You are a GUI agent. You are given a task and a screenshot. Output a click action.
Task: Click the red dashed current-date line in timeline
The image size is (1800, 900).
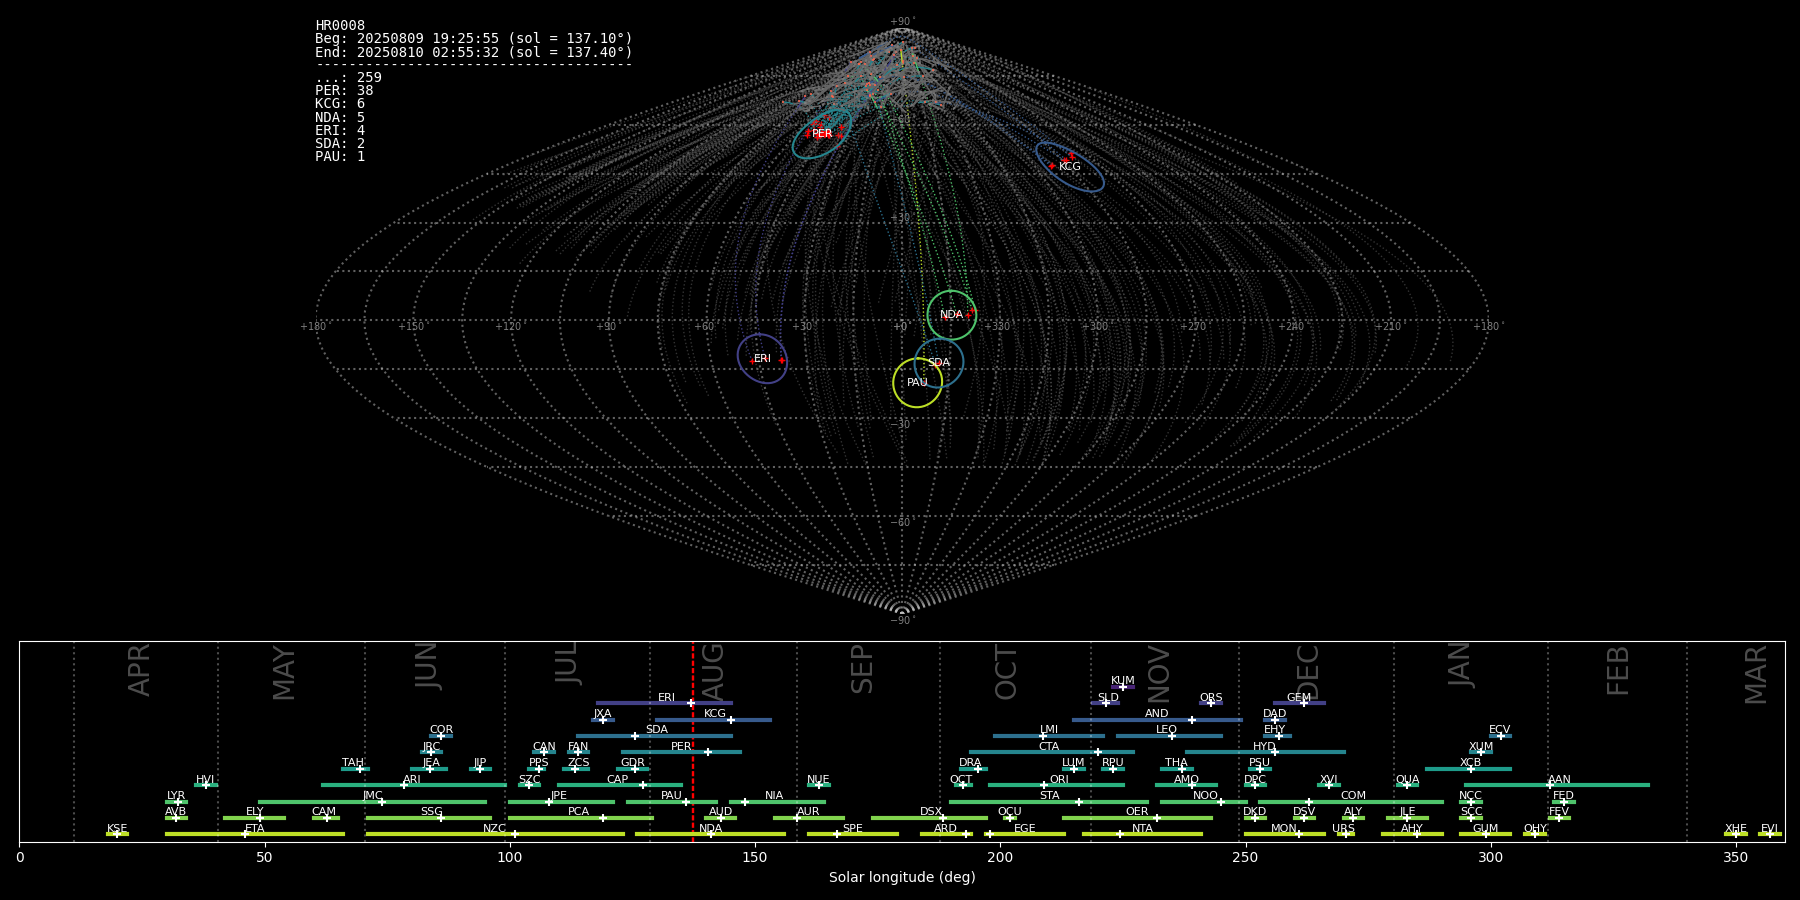point(692,741)
